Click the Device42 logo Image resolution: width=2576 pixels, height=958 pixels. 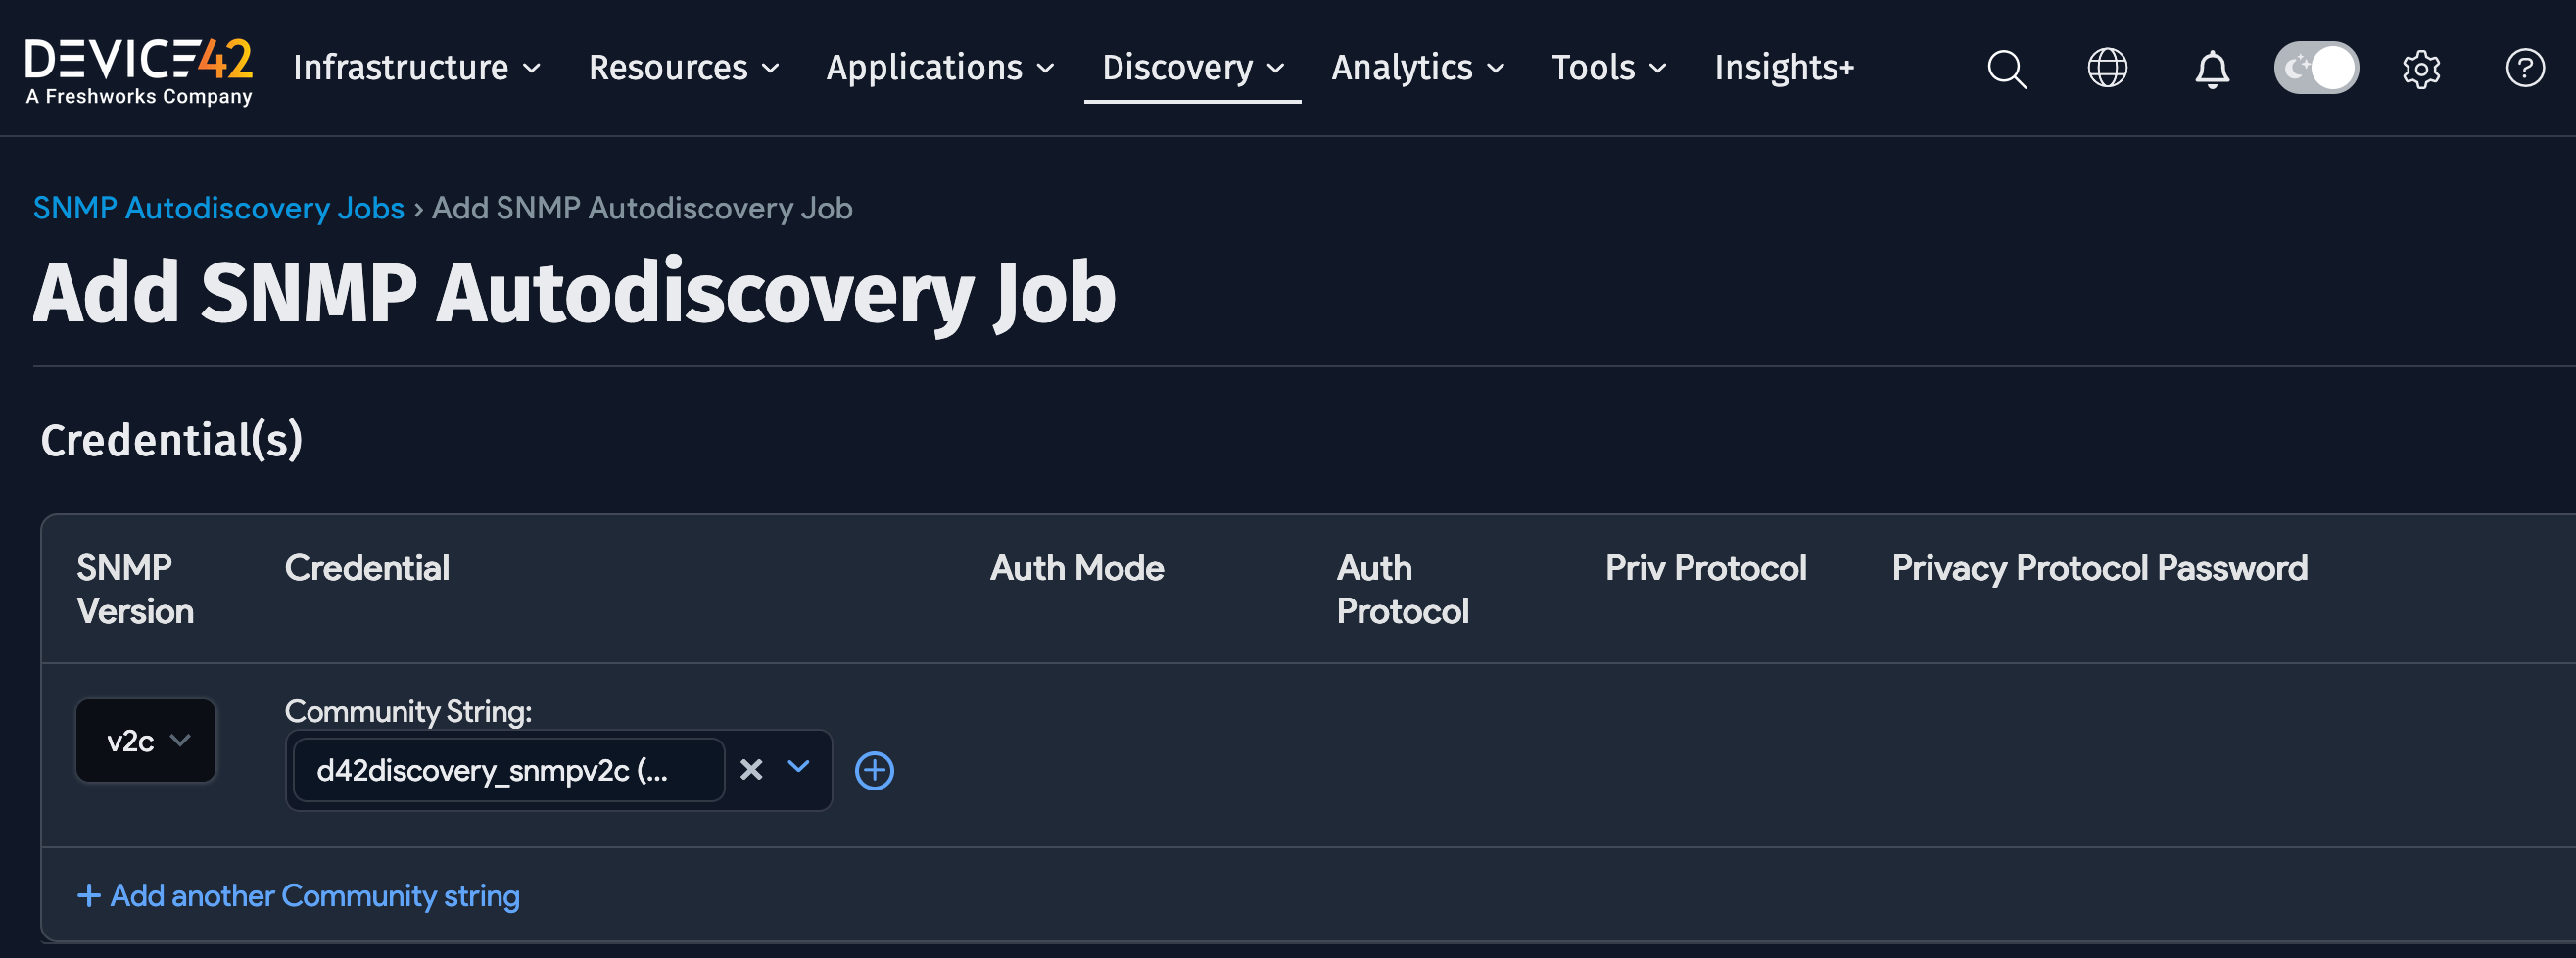pos(138,67)
